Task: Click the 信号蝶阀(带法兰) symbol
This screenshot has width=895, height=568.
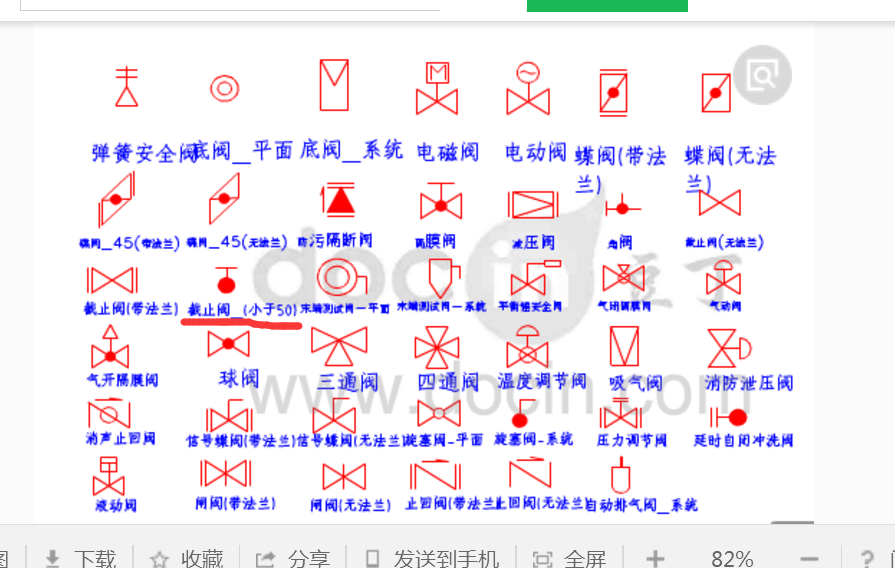Action: pyautogui.click(x=229, y=416)
